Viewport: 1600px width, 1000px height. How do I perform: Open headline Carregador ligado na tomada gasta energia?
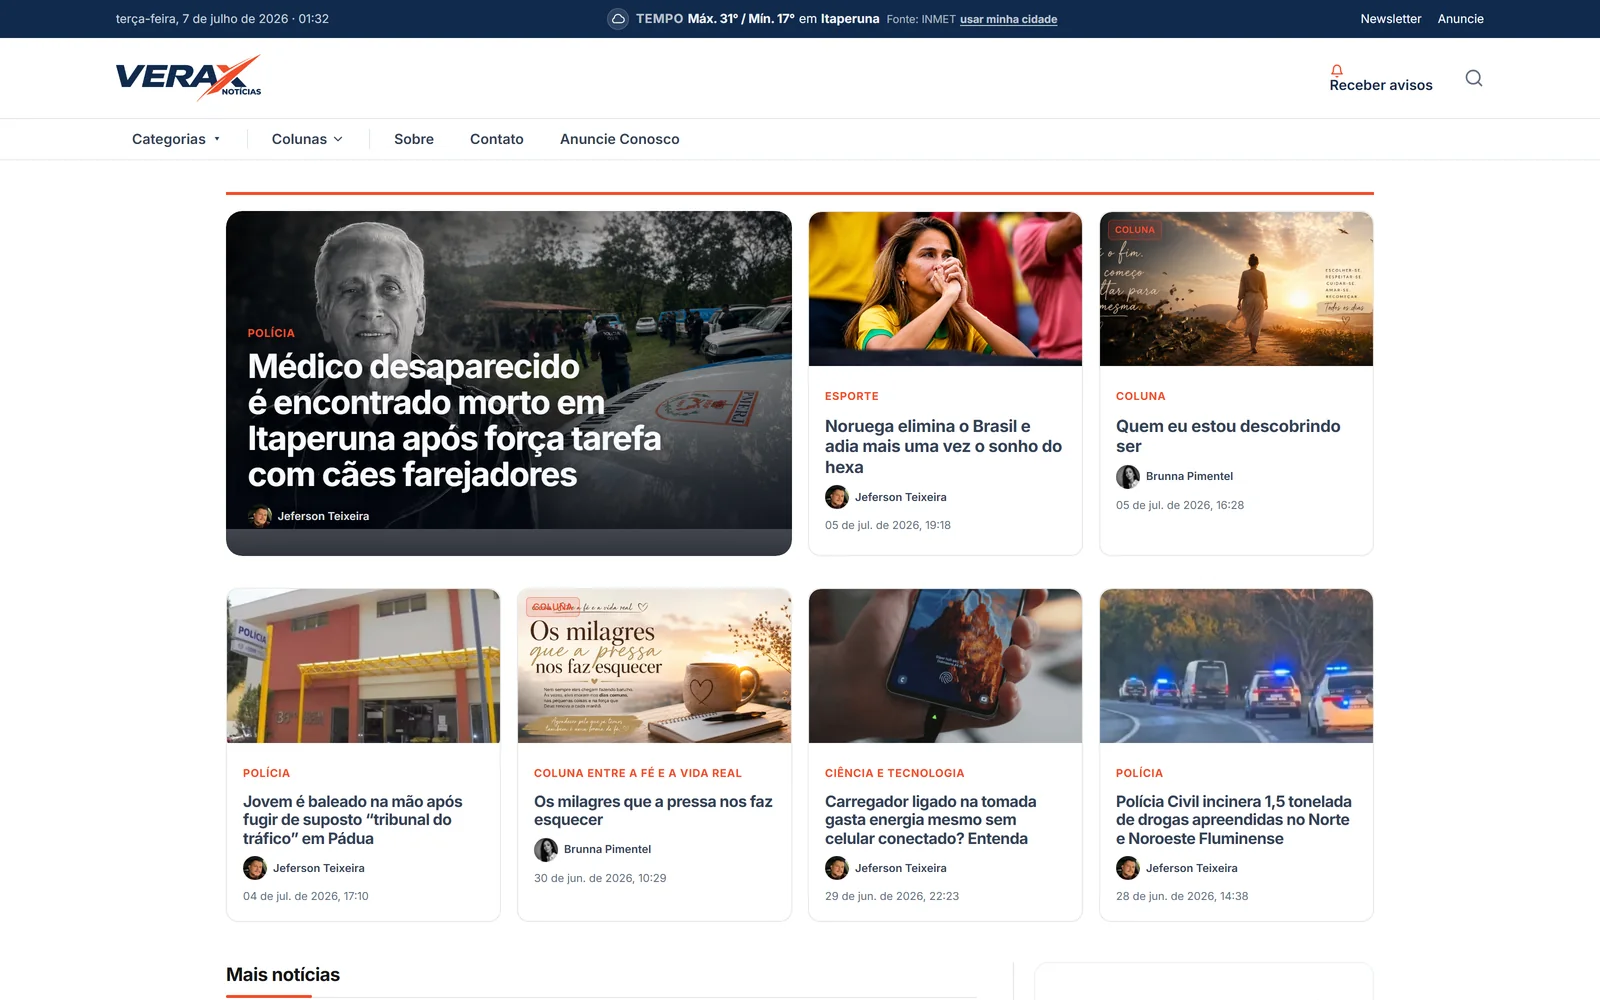click(931, 820)
